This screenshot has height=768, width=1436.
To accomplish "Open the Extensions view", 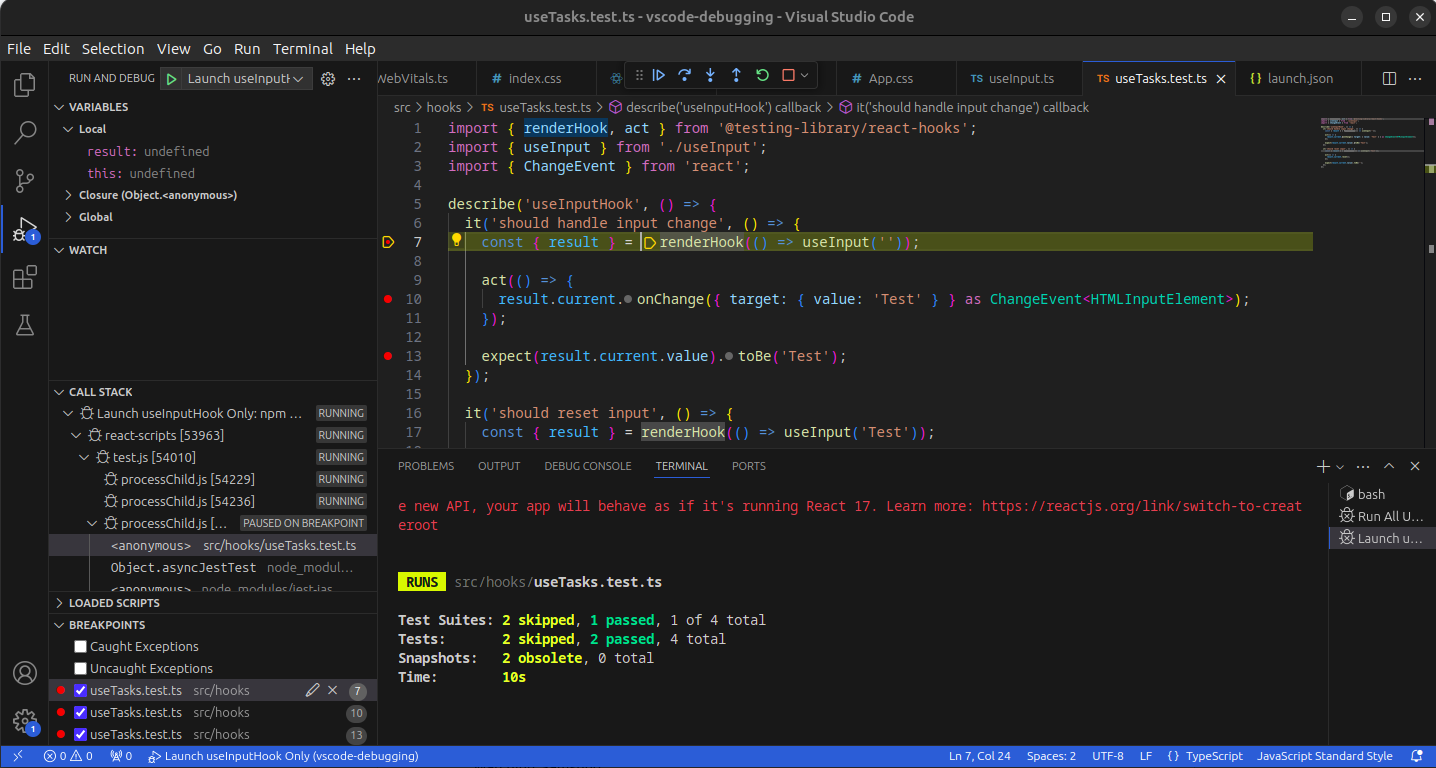I will tap(25, 277).
